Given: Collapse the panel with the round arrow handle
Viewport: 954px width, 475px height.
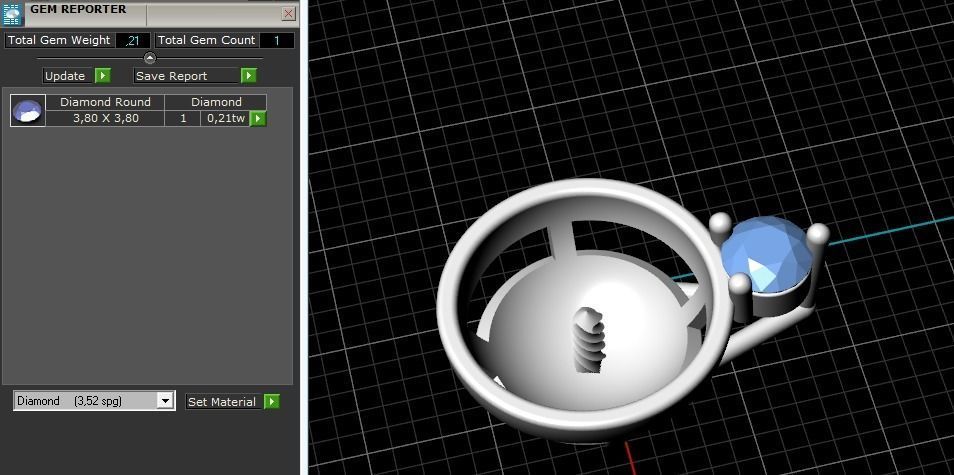Looking at the screenshot, I should coord(150,58).
